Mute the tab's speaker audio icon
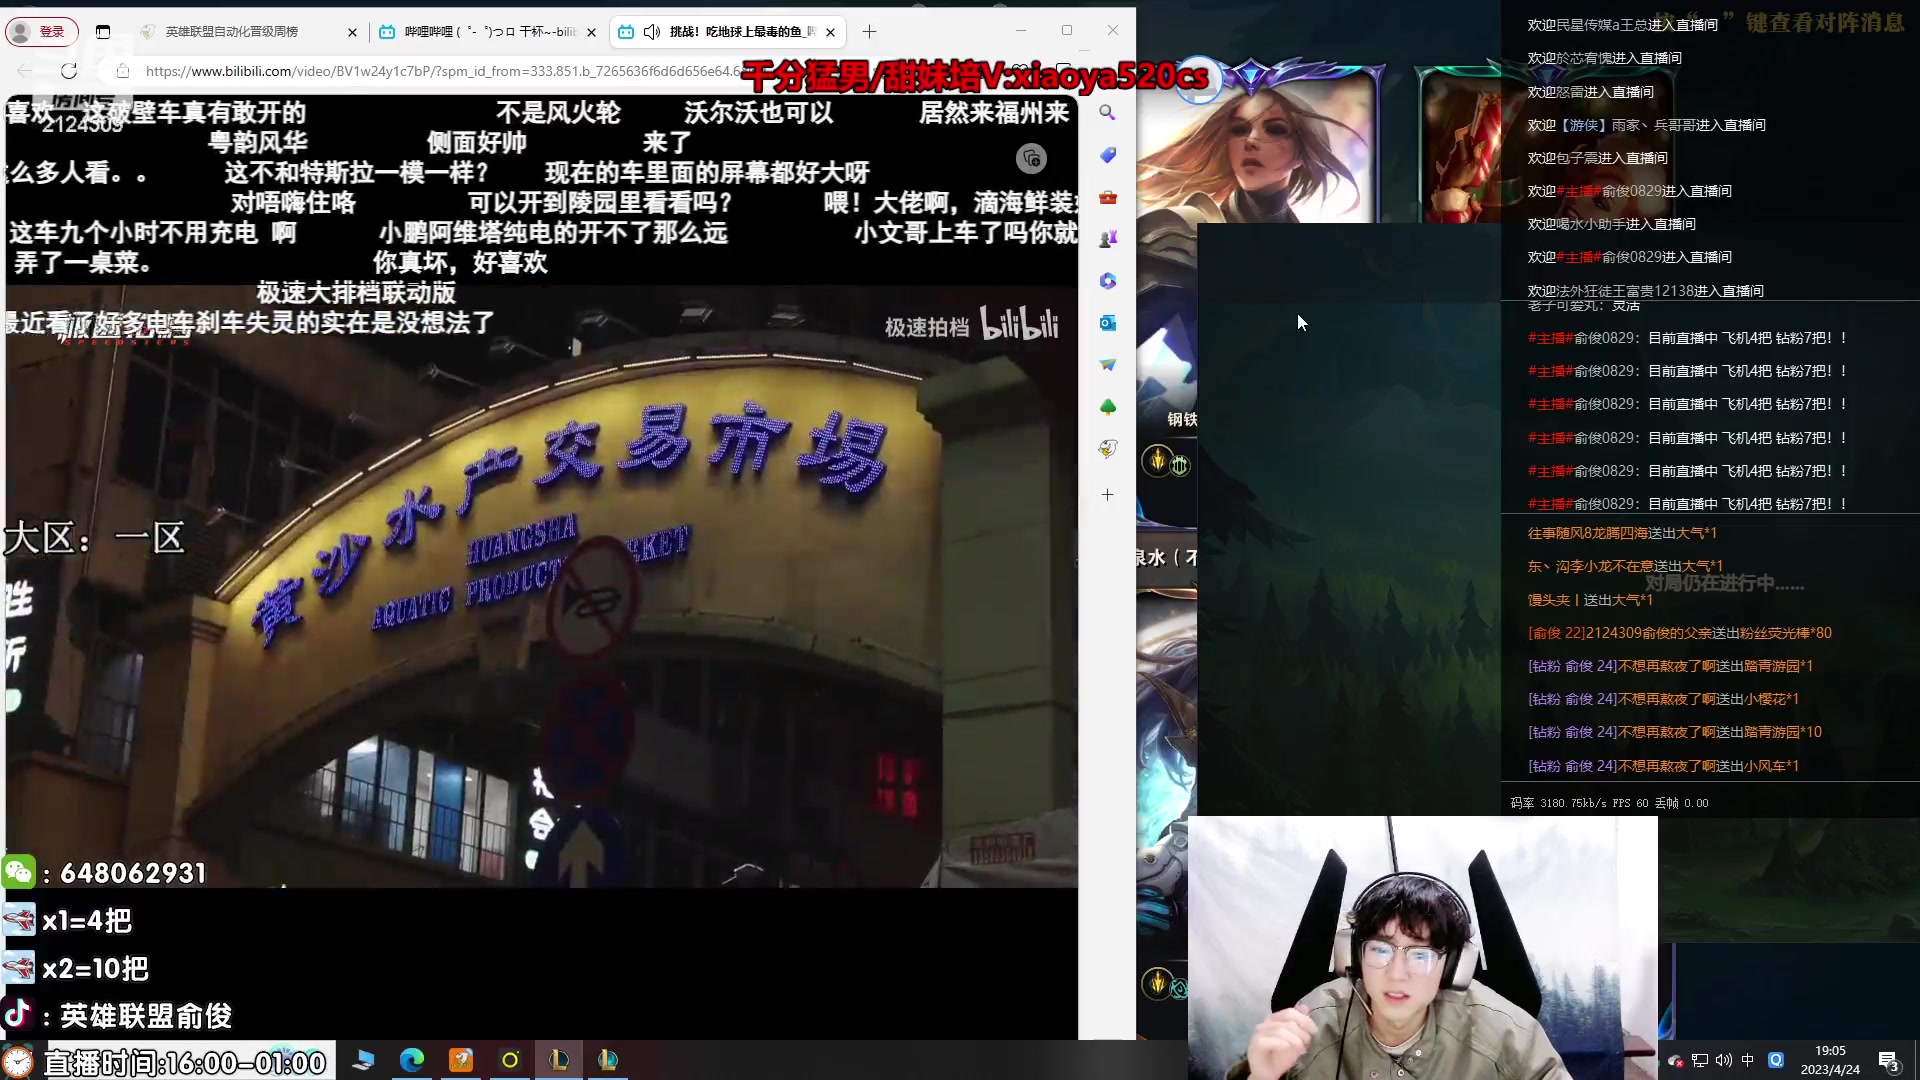The height and width of the screenshot is (1080, 1920). [652, 32]
